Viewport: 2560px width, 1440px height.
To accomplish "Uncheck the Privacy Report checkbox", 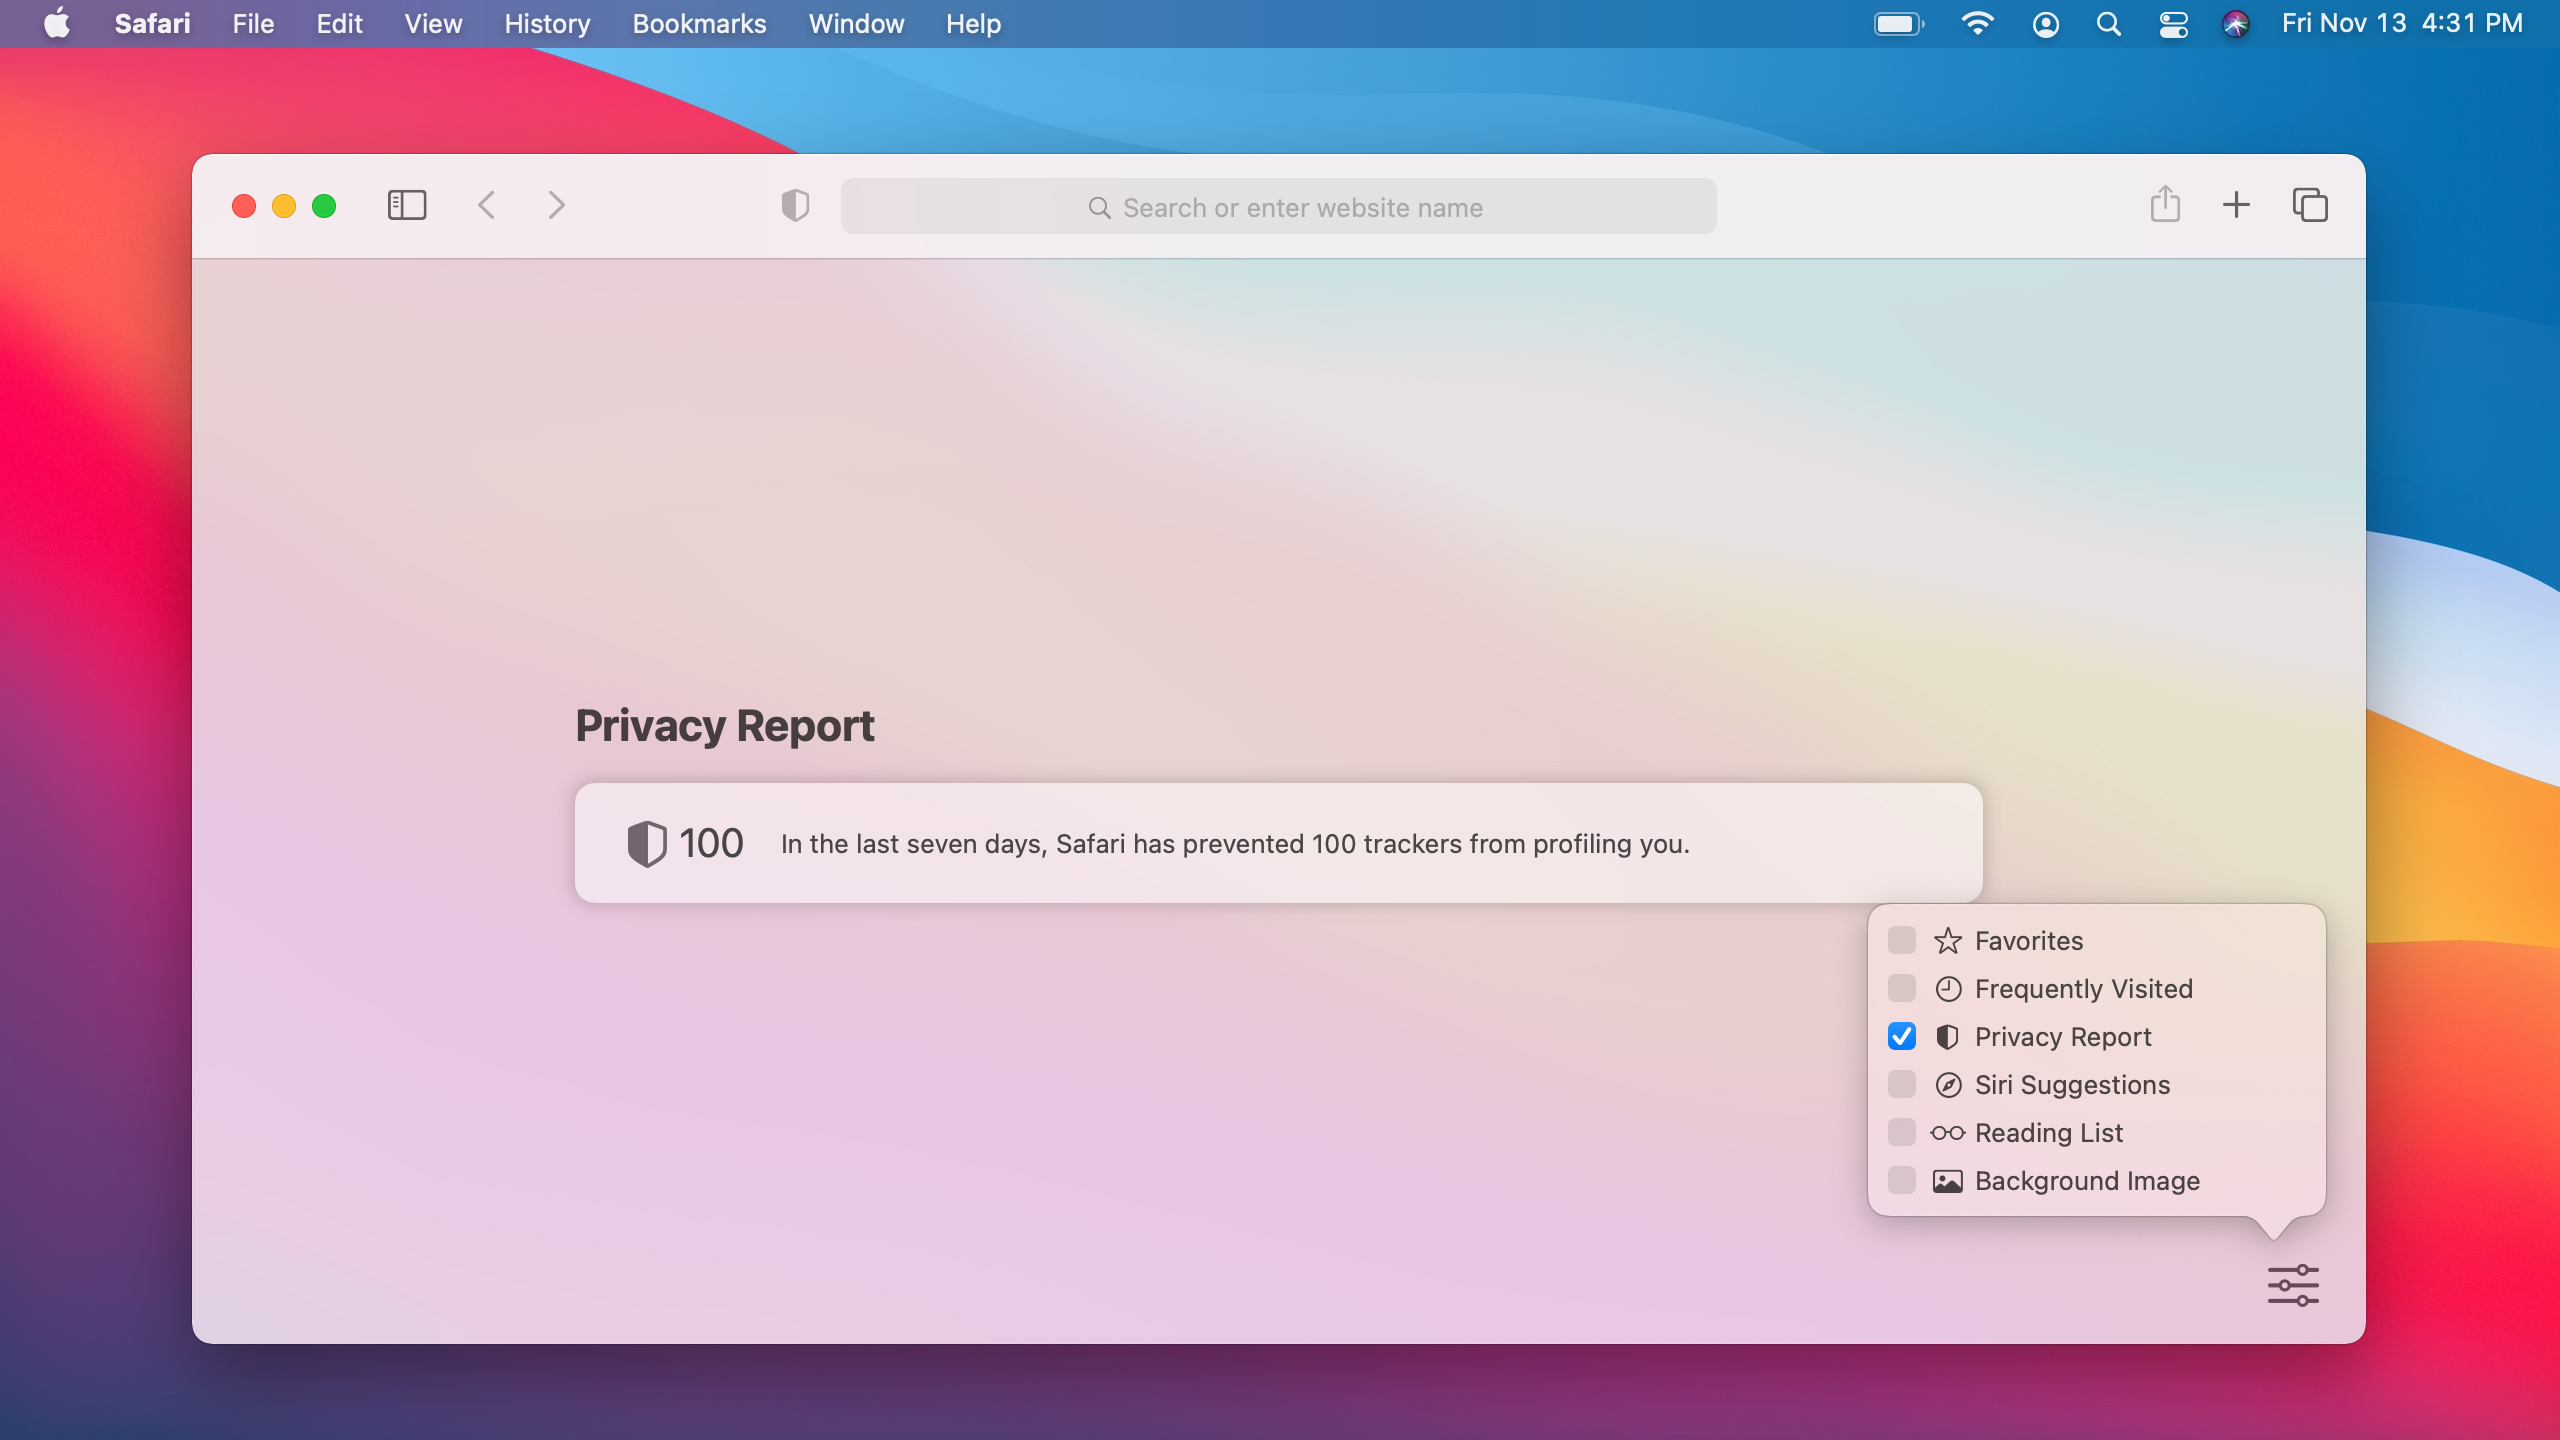I will 1902,1036.
